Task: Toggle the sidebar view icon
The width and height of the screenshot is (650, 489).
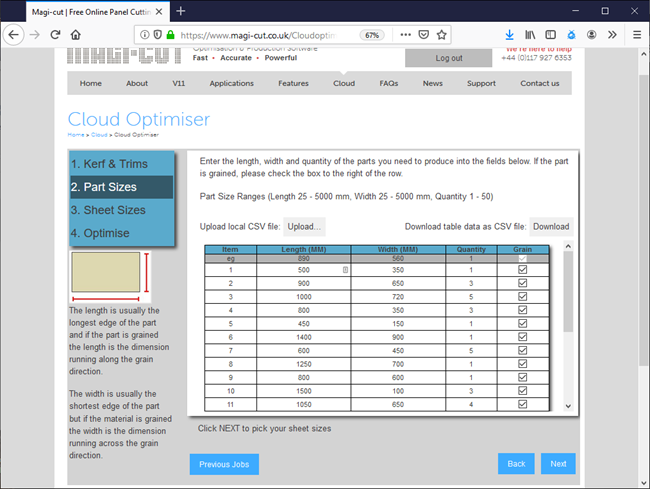Action: point(551,34)
